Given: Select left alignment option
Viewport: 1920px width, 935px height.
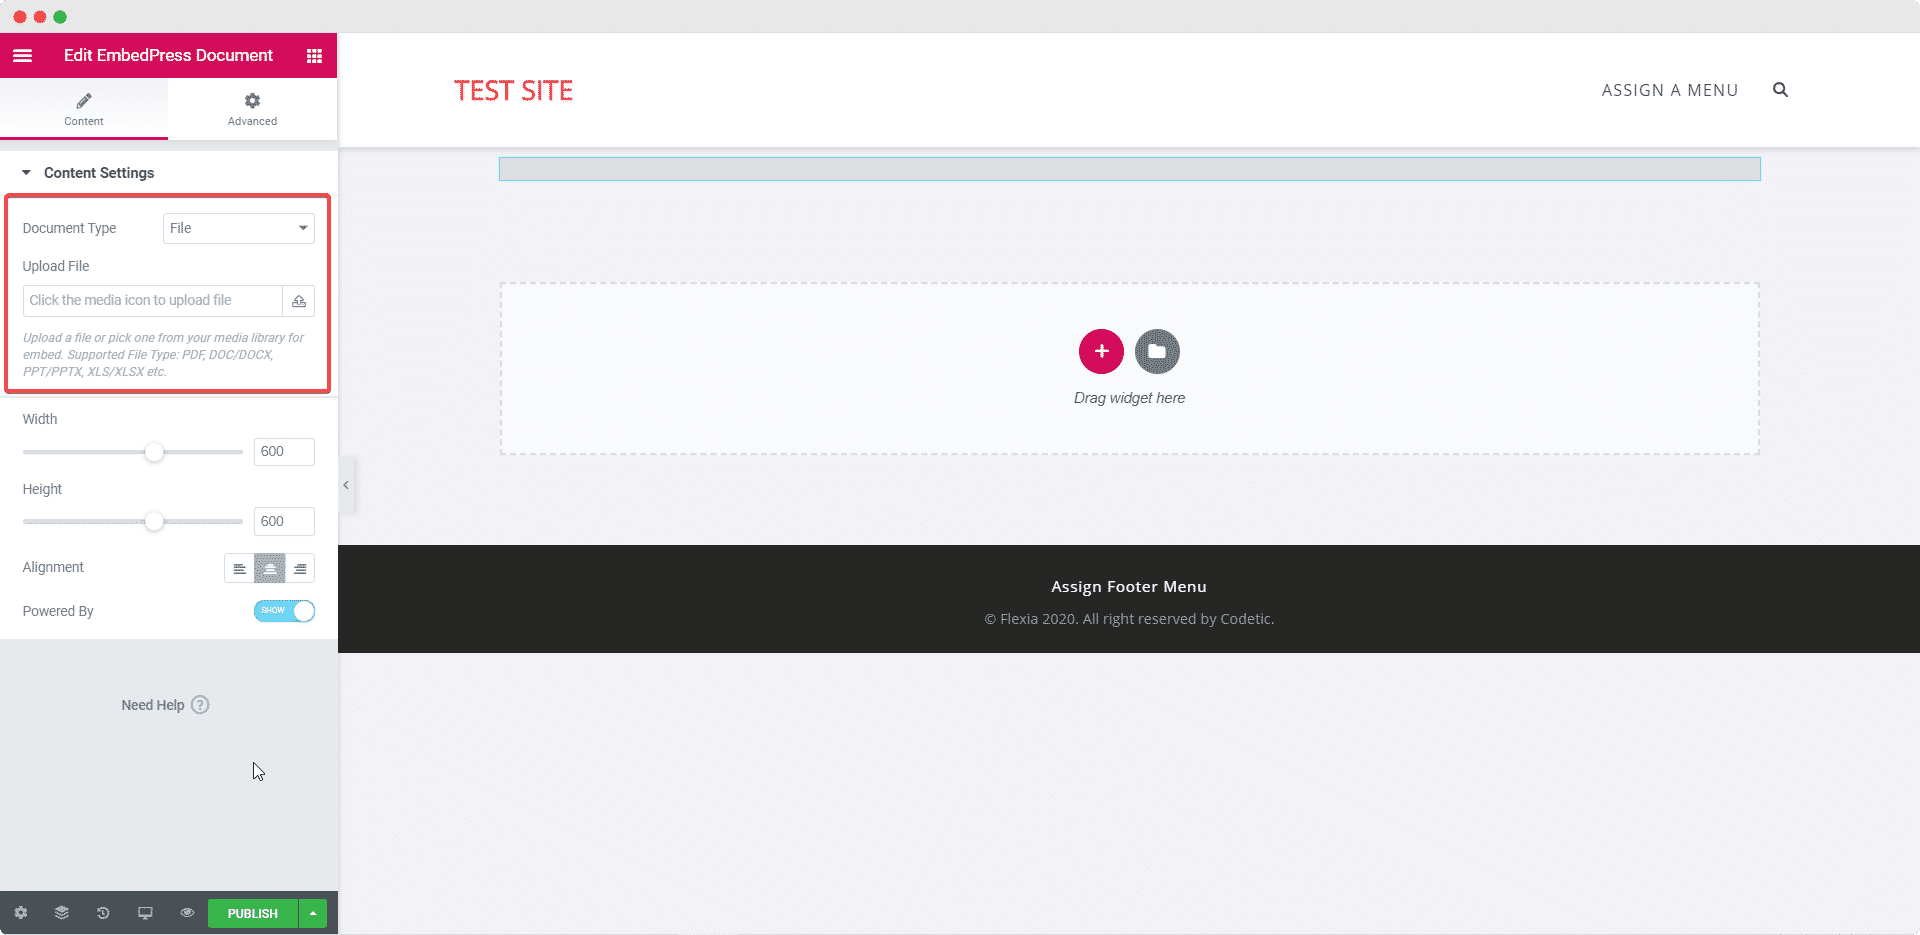Looking at the screenshot, I should point(239,568).
